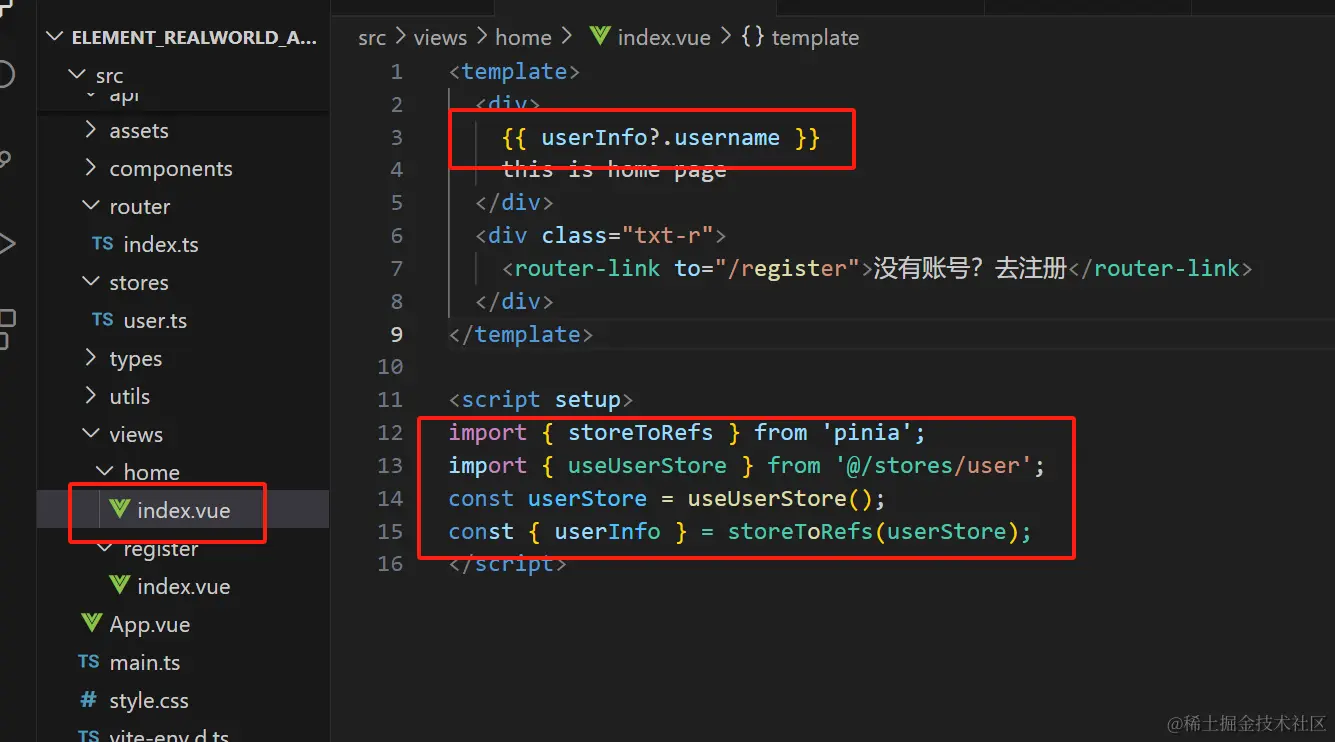This screenshot has width=1335, height=742.
Task: Open user.ts in stores folder
Action: coord(155,321)
